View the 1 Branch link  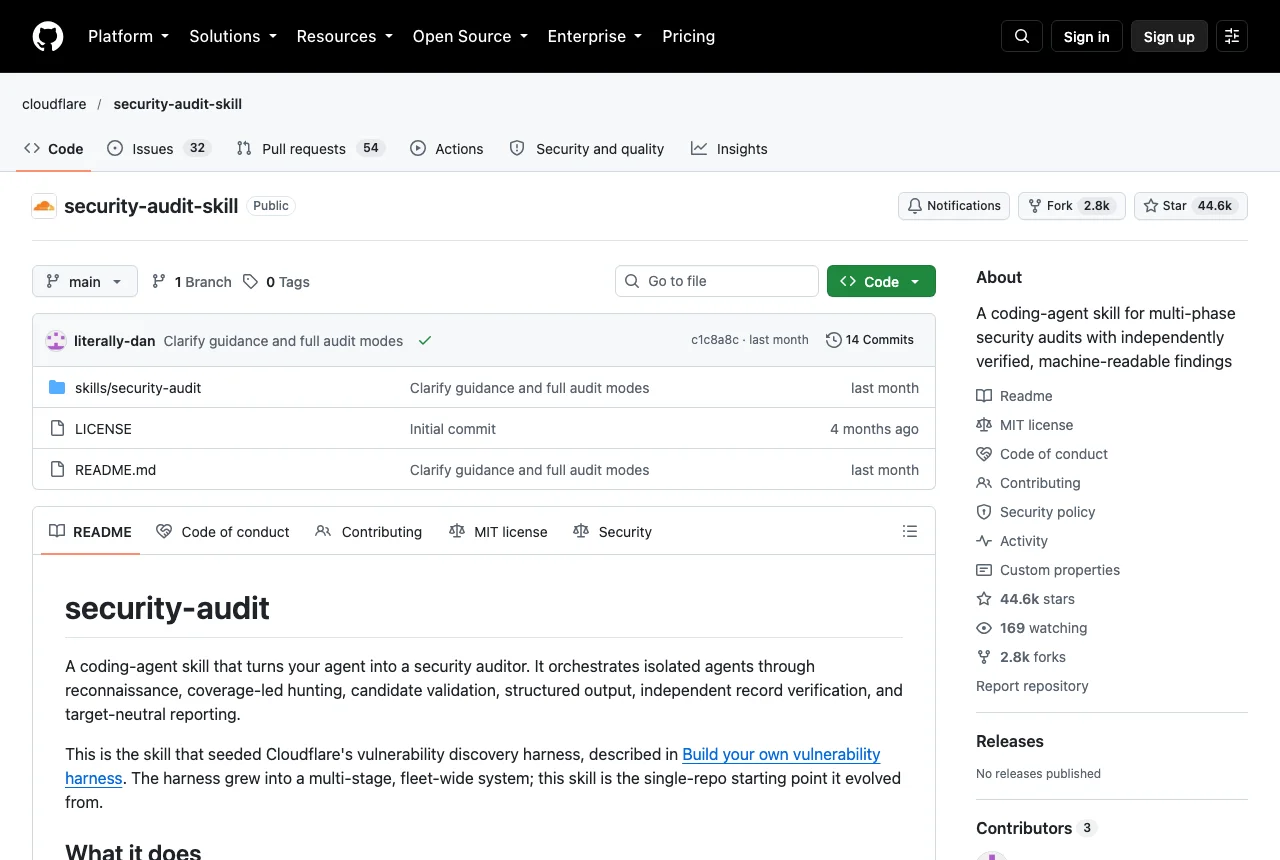(x=192, y=282)
